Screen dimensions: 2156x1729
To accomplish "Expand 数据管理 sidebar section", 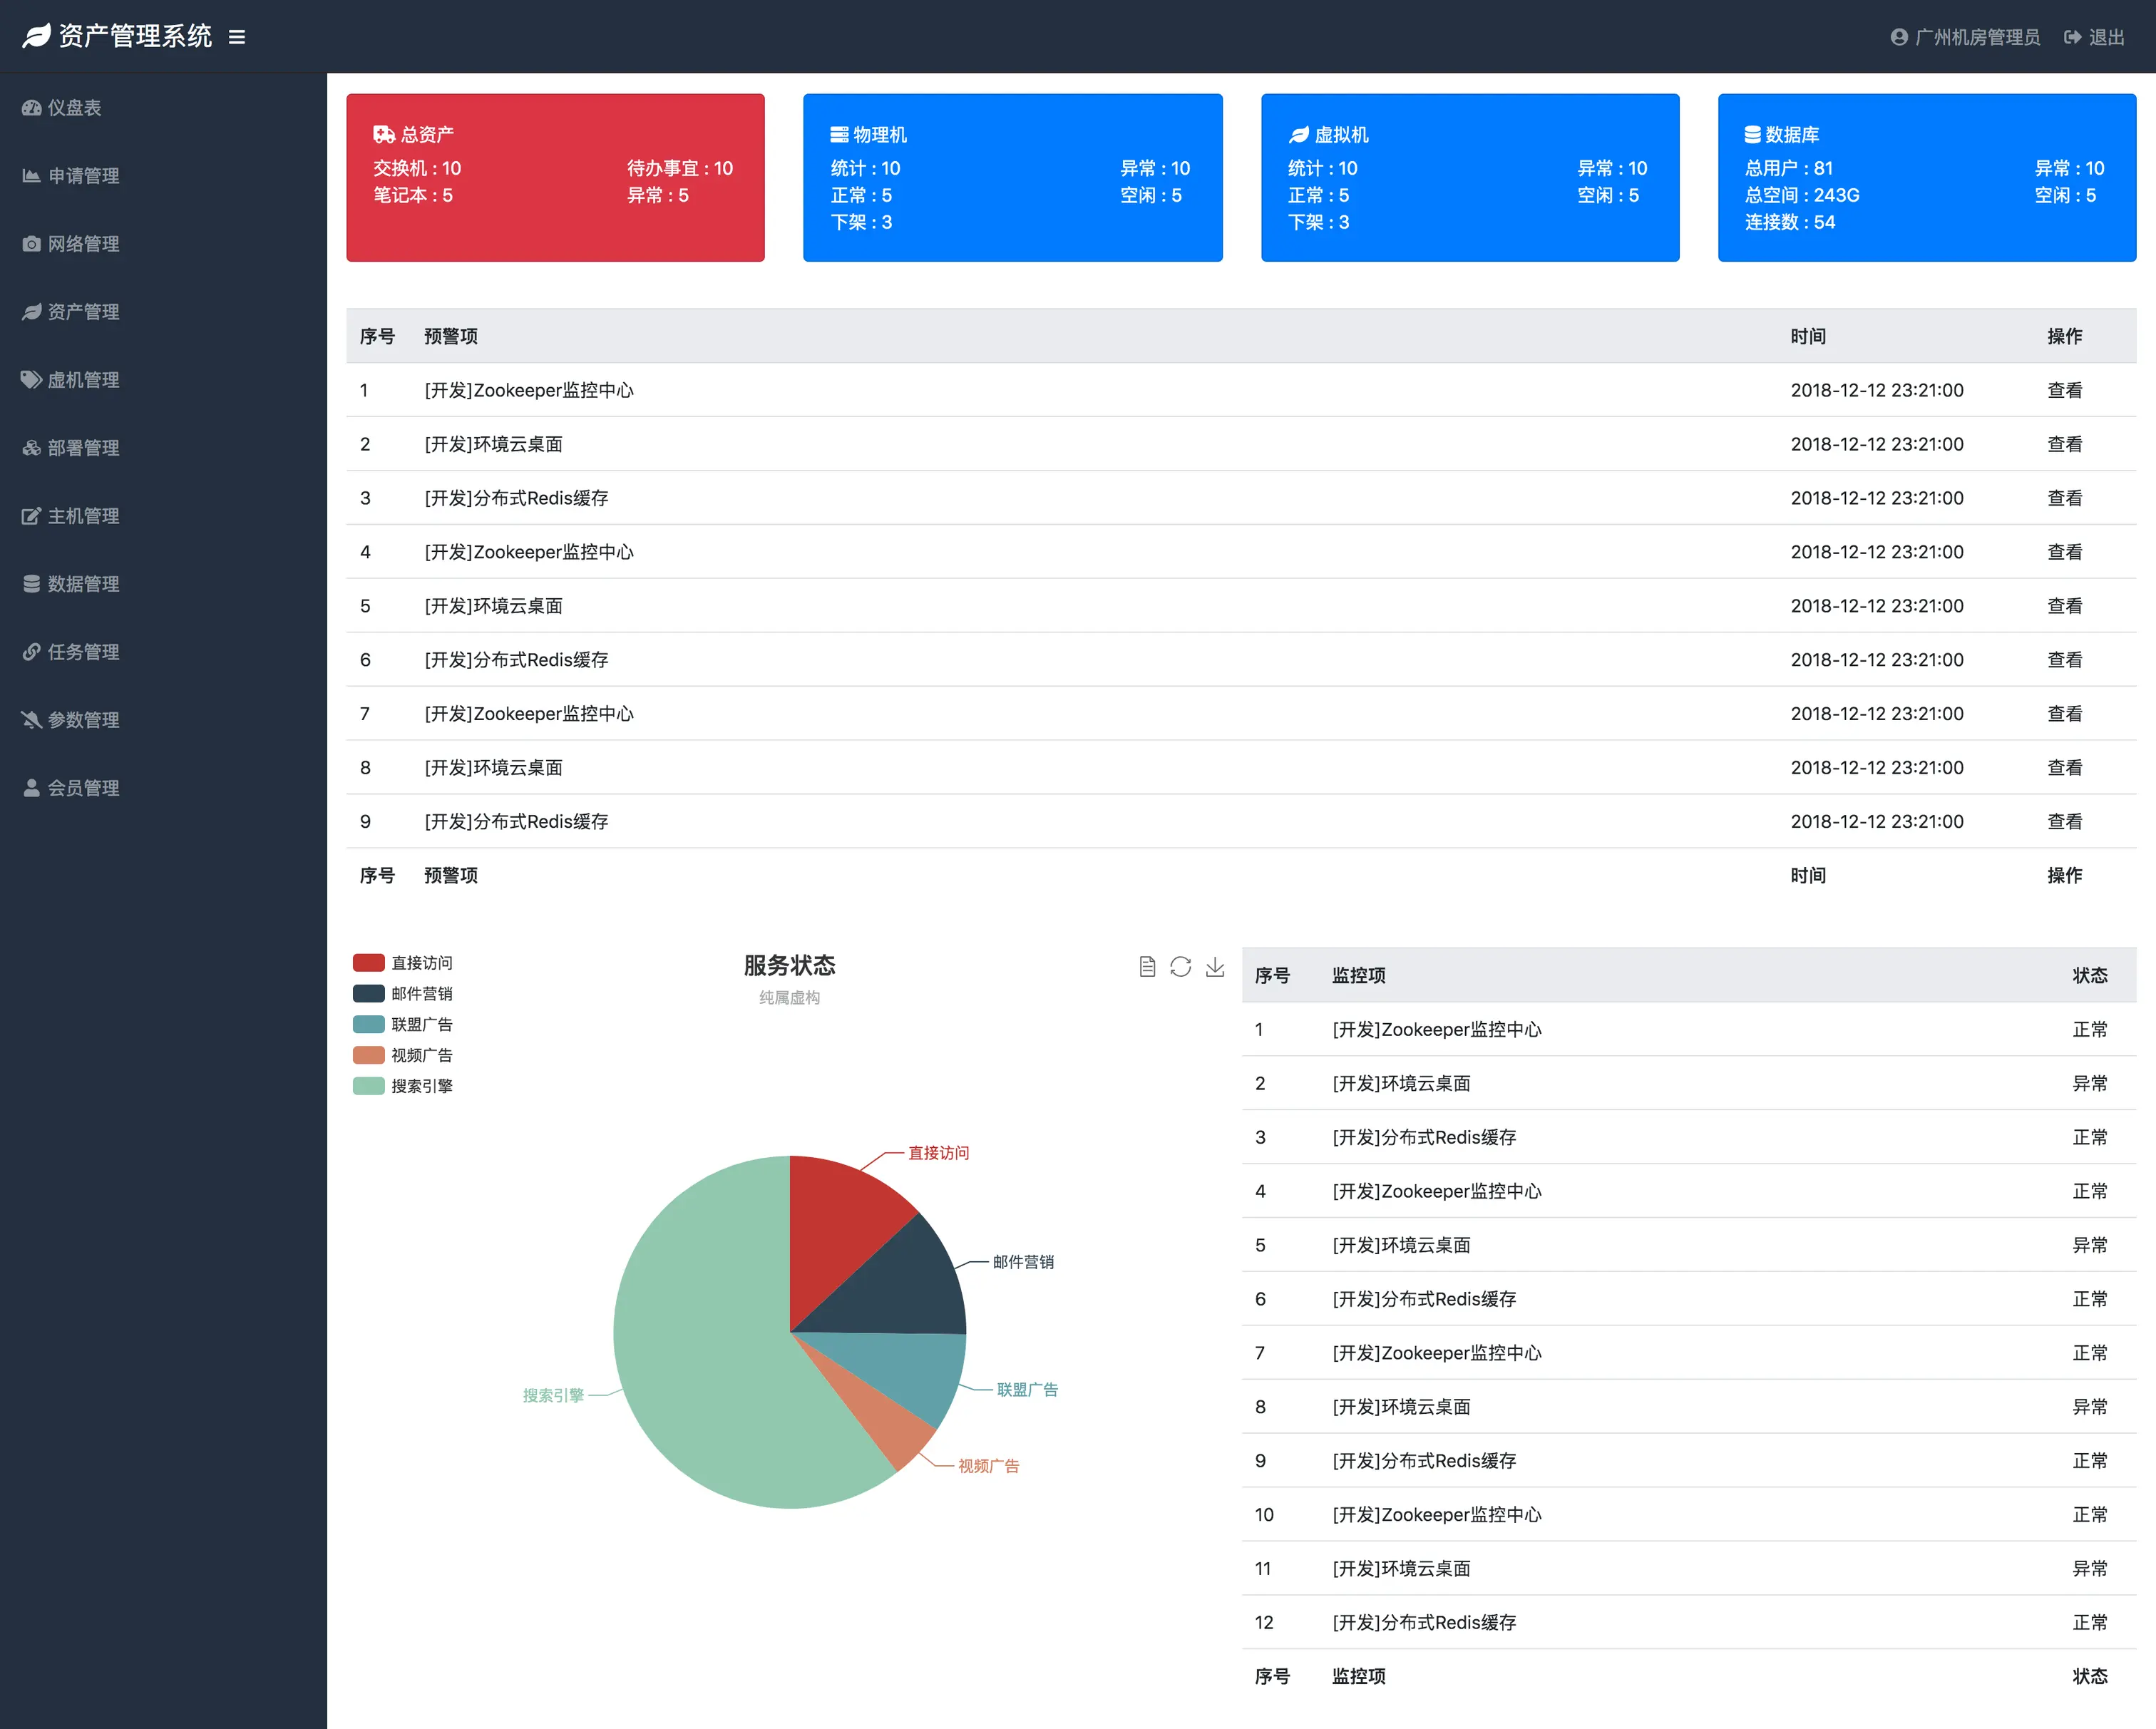I will (83, 584).
